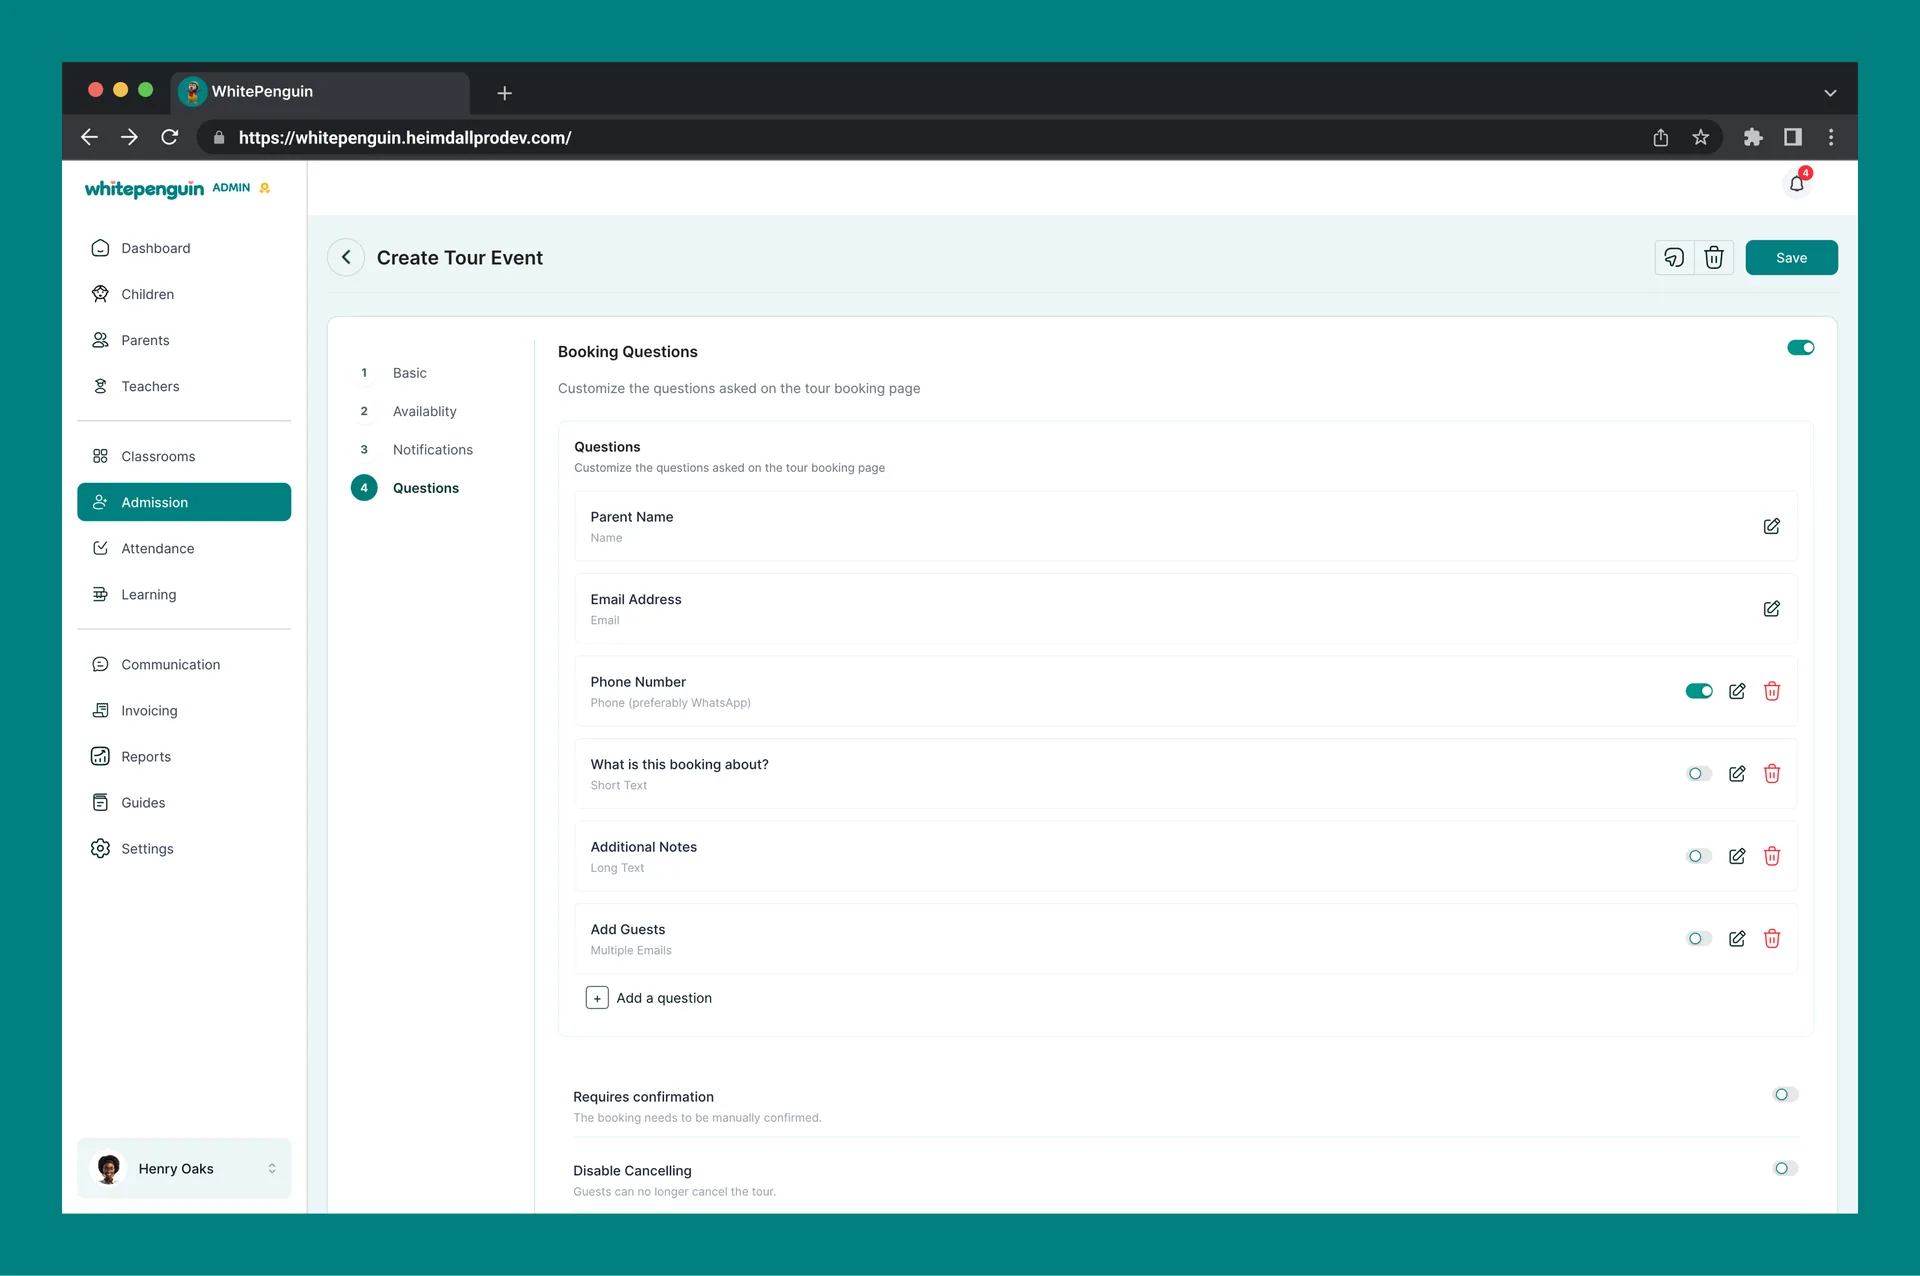Select the WhitePenguin browser tab
Screen dimensions: 1920x1276
tap(320, 92)
